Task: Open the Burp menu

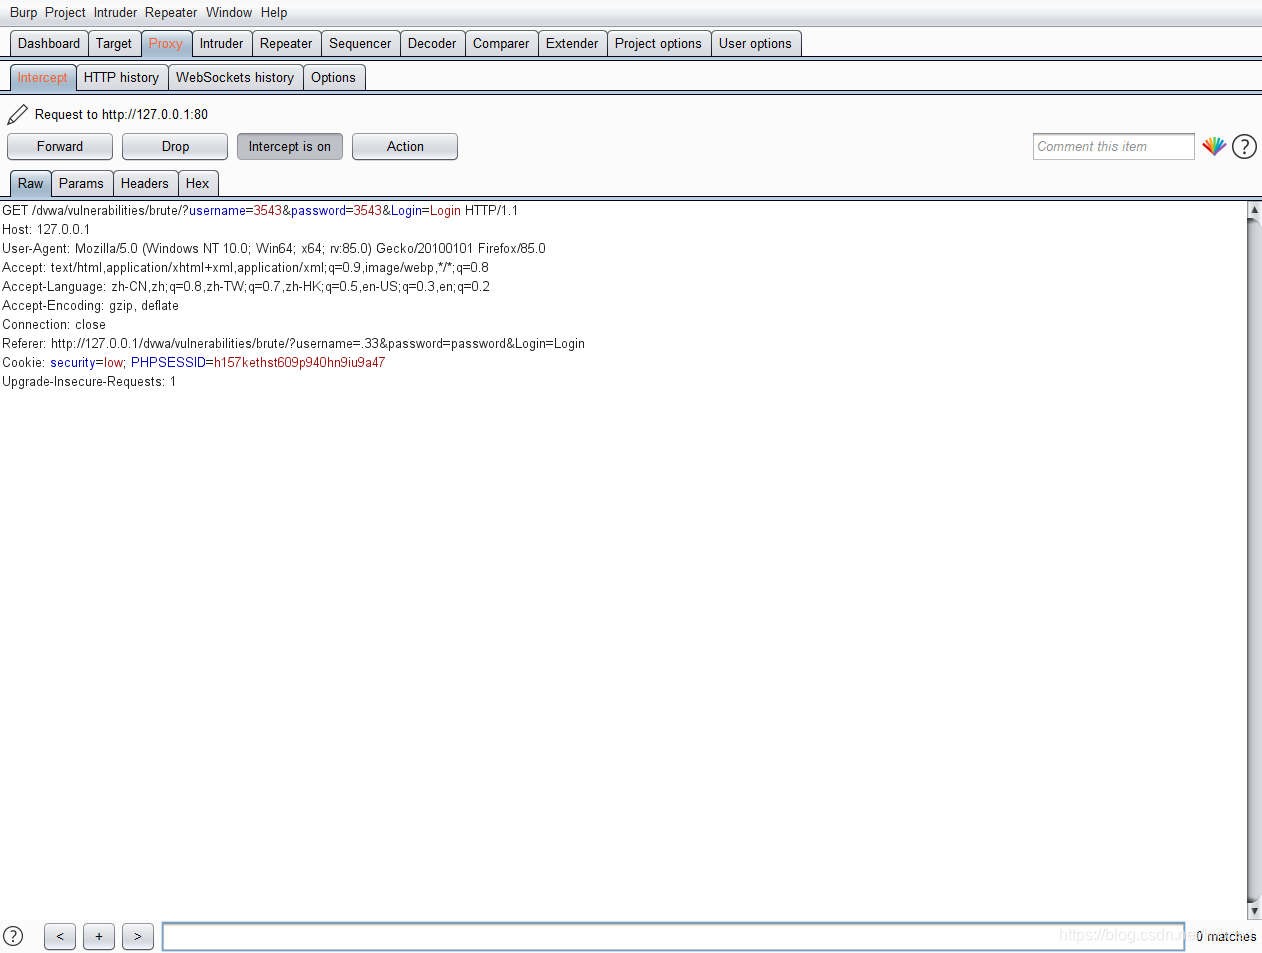Action: click(x=23, y=13)
